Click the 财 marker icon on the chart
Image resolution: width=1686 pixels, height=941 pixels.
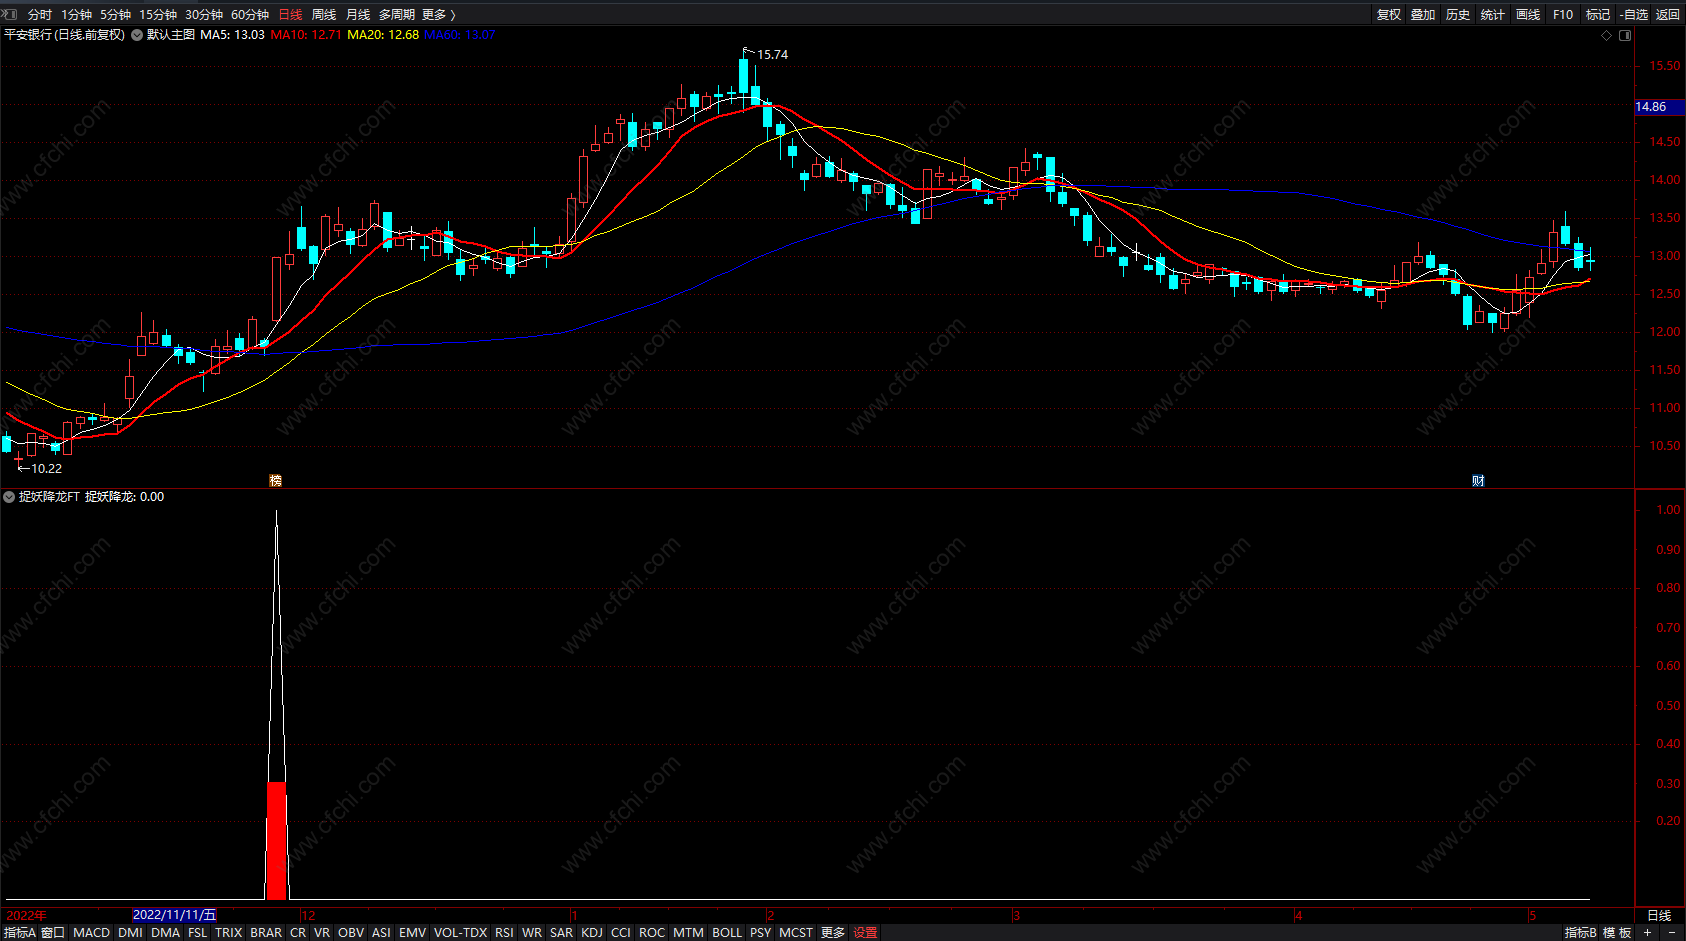1478,481
